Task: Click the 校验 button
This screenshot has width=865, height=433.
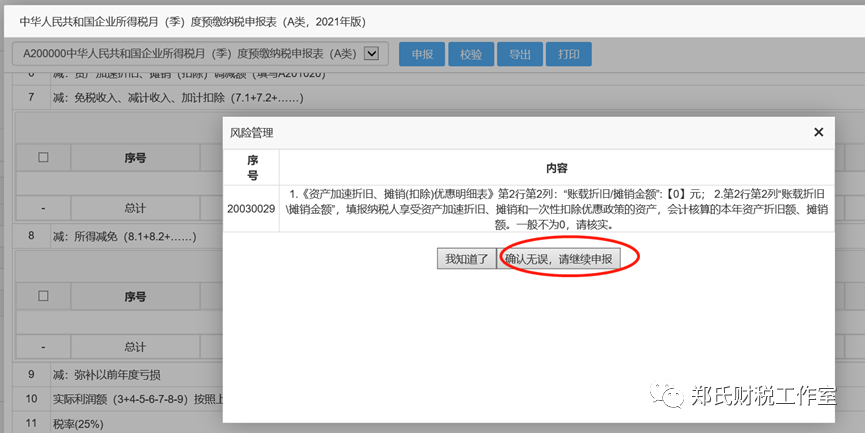Action: [471, 54]
